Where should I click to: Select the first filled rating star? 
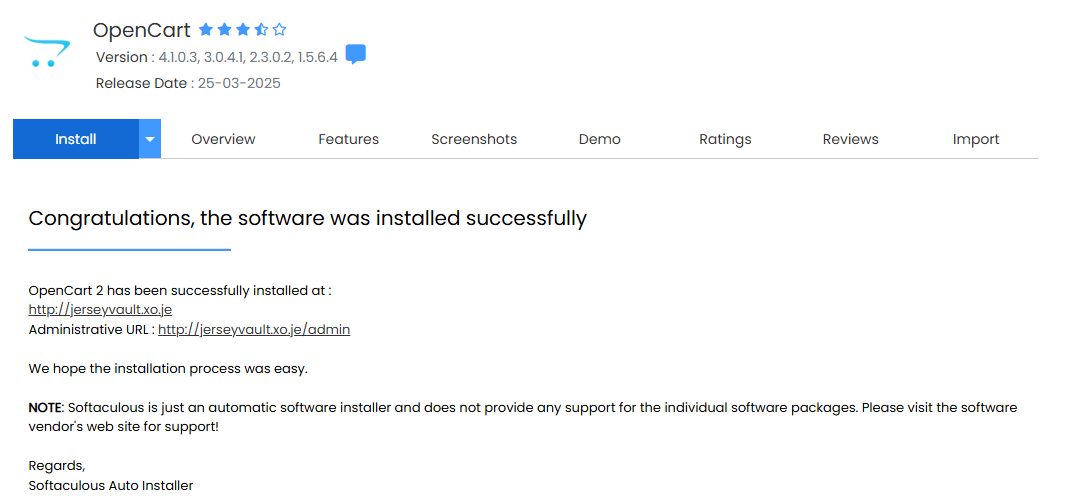(x=205, y=29)
